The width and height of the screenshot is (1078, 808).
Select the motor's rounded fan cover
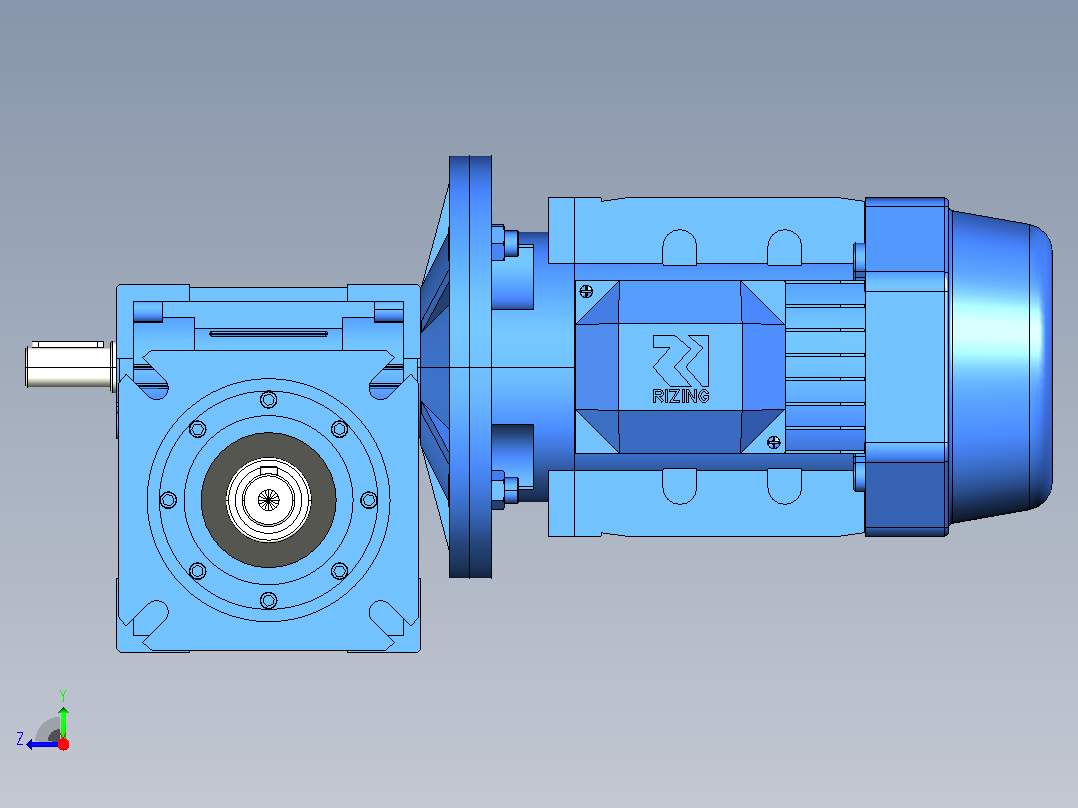tap(1001, 367)
